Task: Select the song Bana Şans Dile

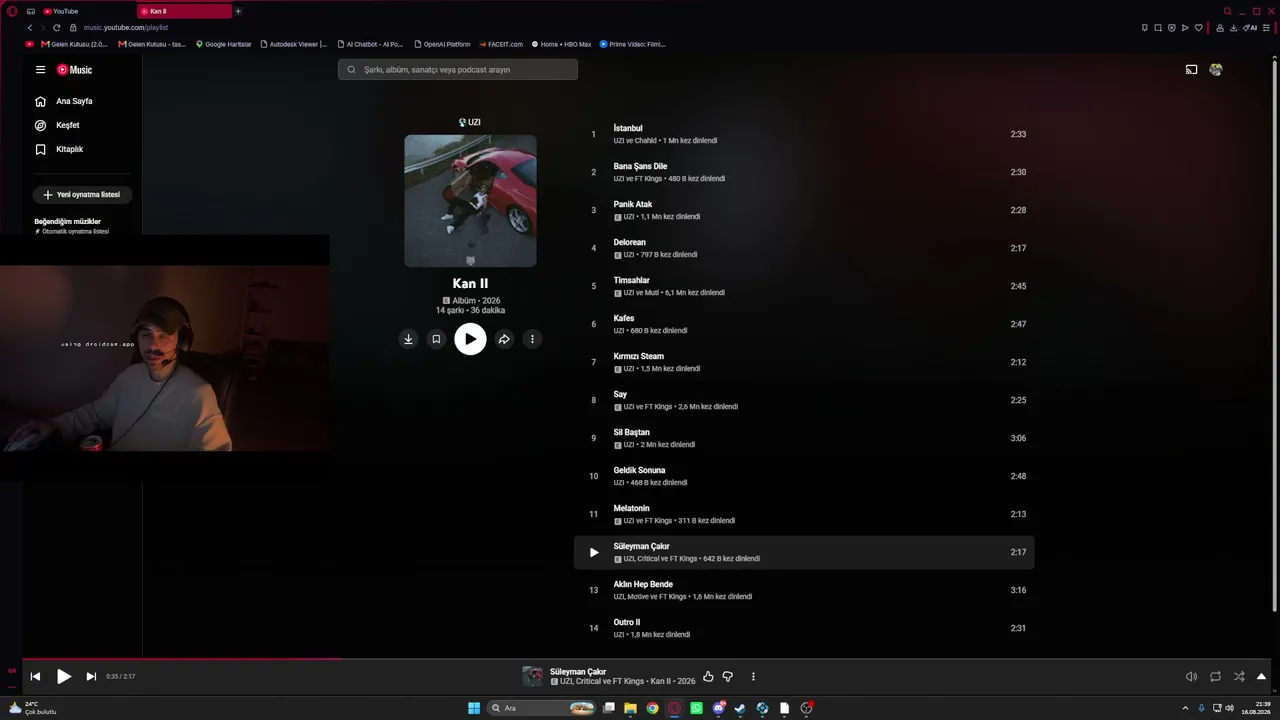Action: [640, 166]
